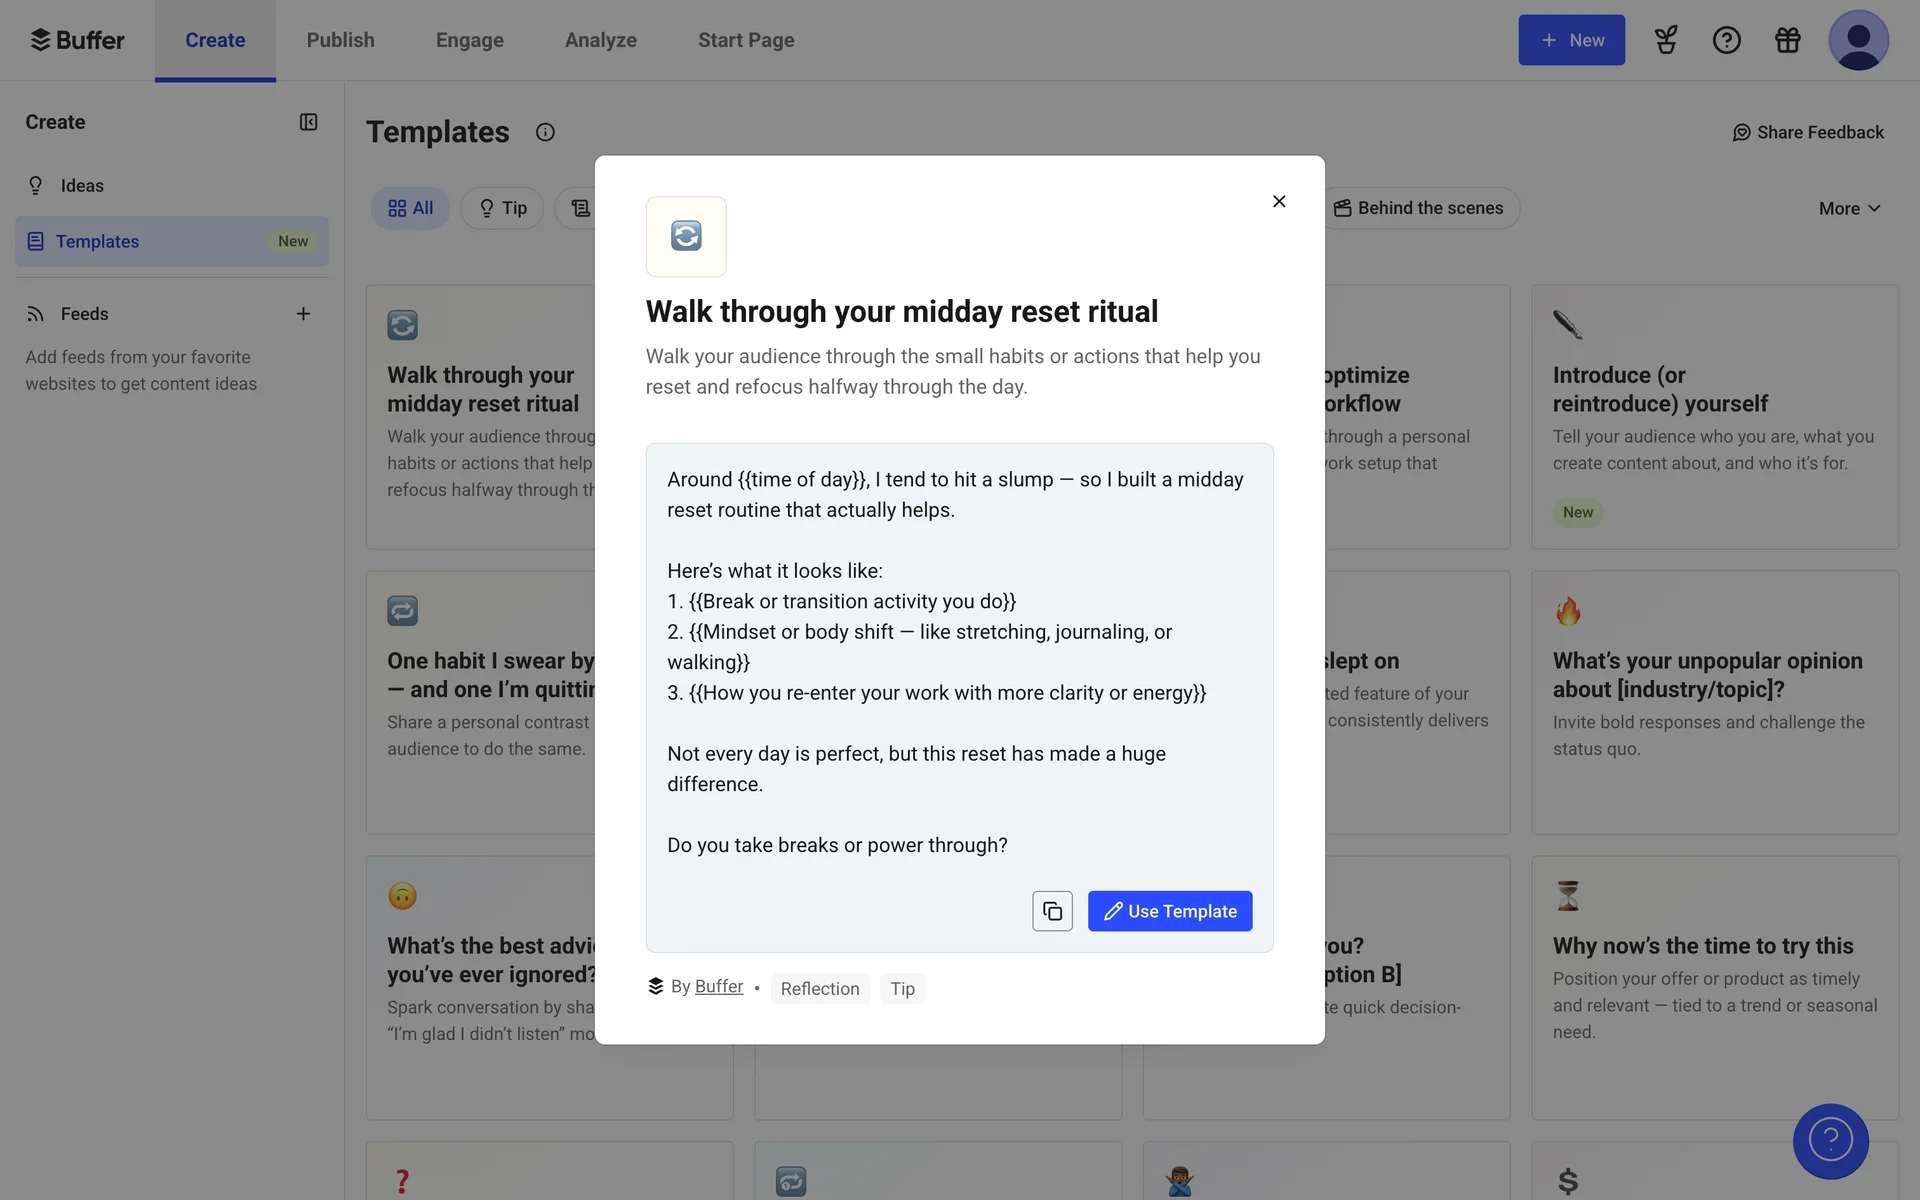Image resolution: width=1920 pixels, height=1200 pixels.
Task: Expand the More categories dropdown
Action: coord(1849,208)
